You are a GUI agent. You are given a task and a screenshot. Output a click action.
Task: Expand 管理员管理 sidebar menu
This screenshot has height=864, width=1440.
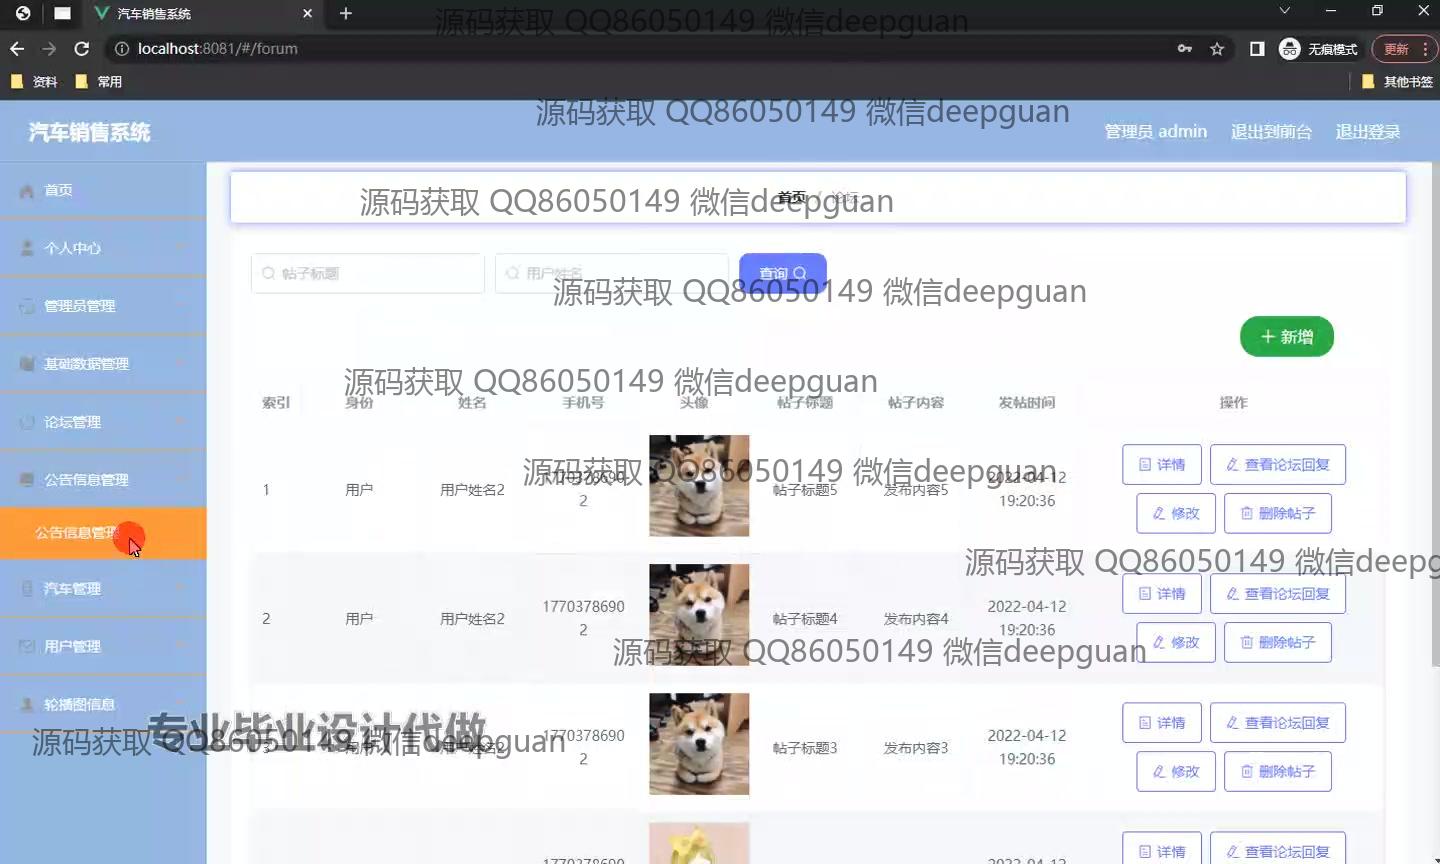click(x=103, y=306)
